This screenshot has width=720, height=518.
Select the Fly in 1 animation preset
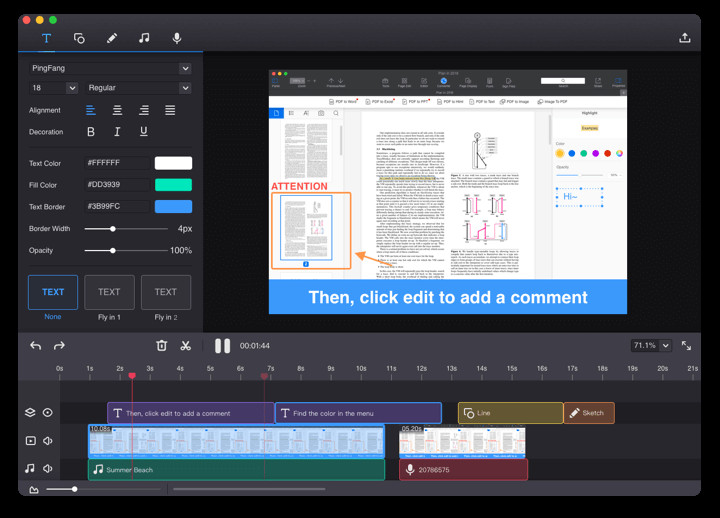click(x=109, y=292)
